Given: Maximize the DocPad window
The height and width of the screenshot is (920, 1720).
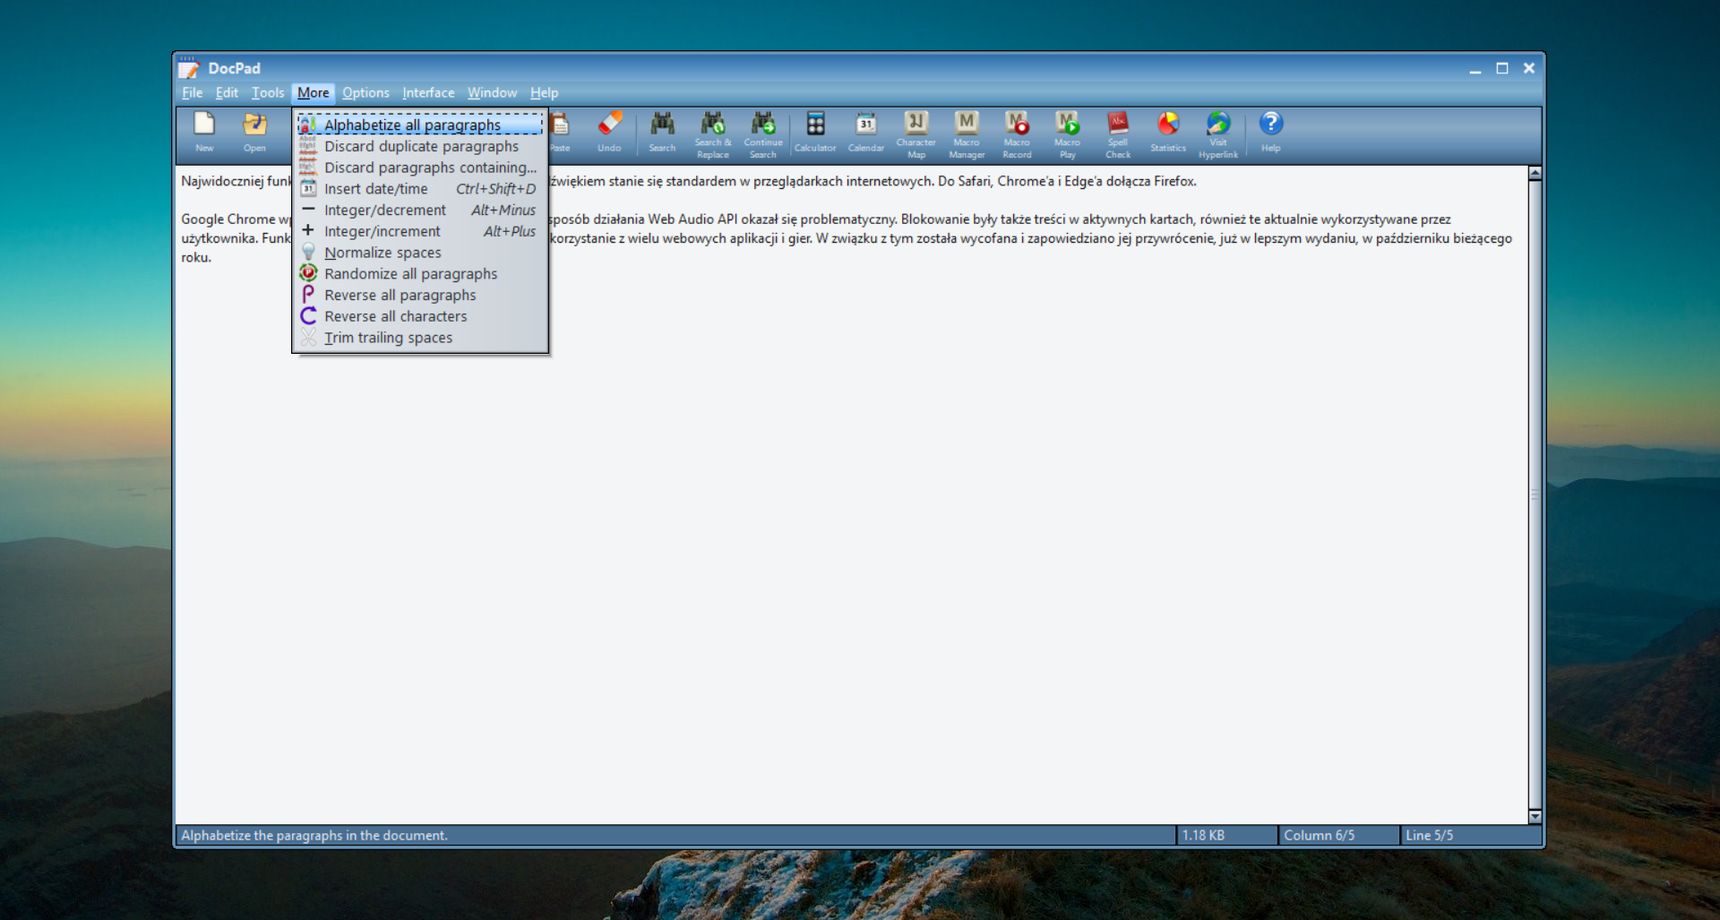Looking at the screenshot, I should click(1502, 68).
